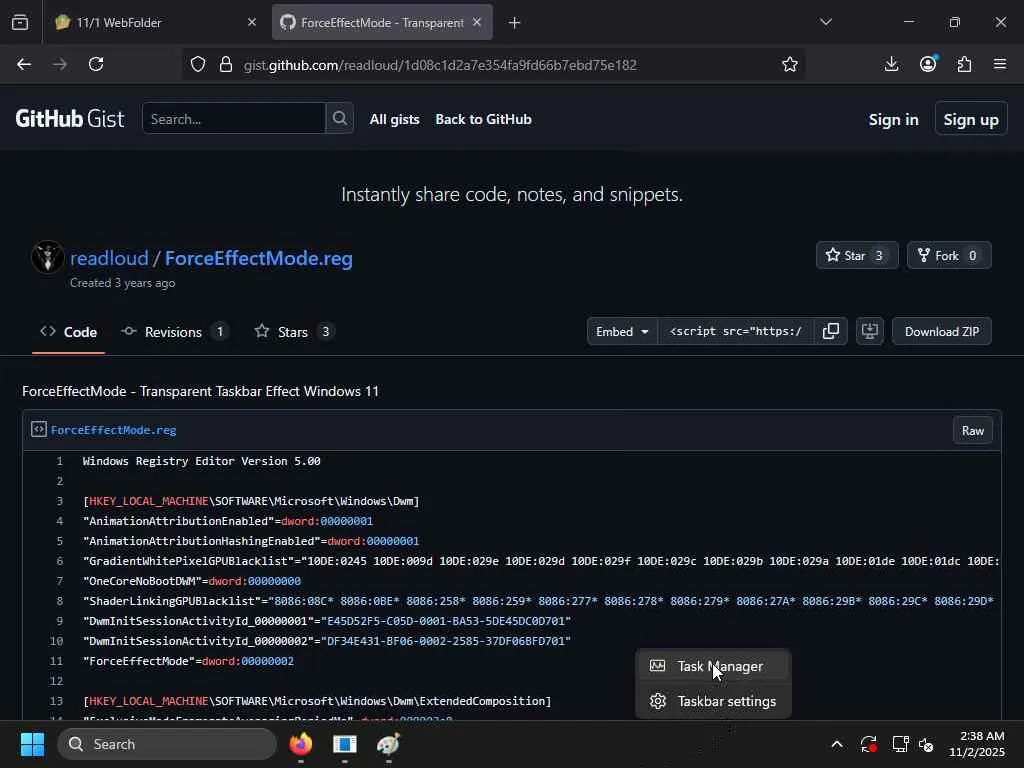The image size is (1024, 768).
Task: Open a new browser tab
Action: click(515, 23)
